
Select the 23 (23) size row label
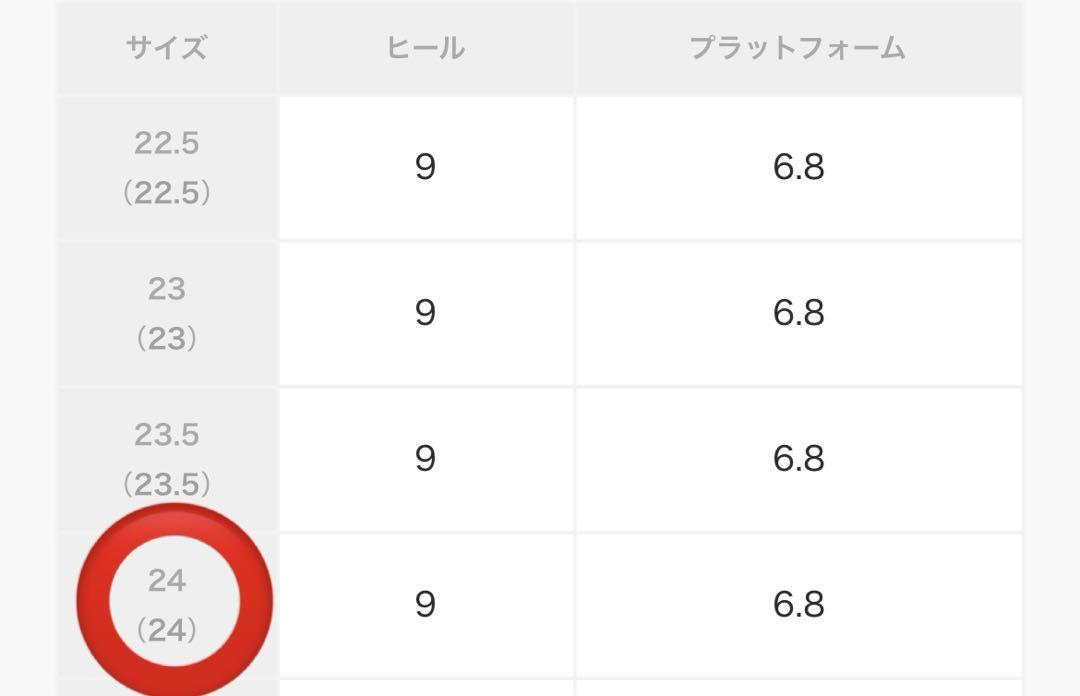pos(167,314)
